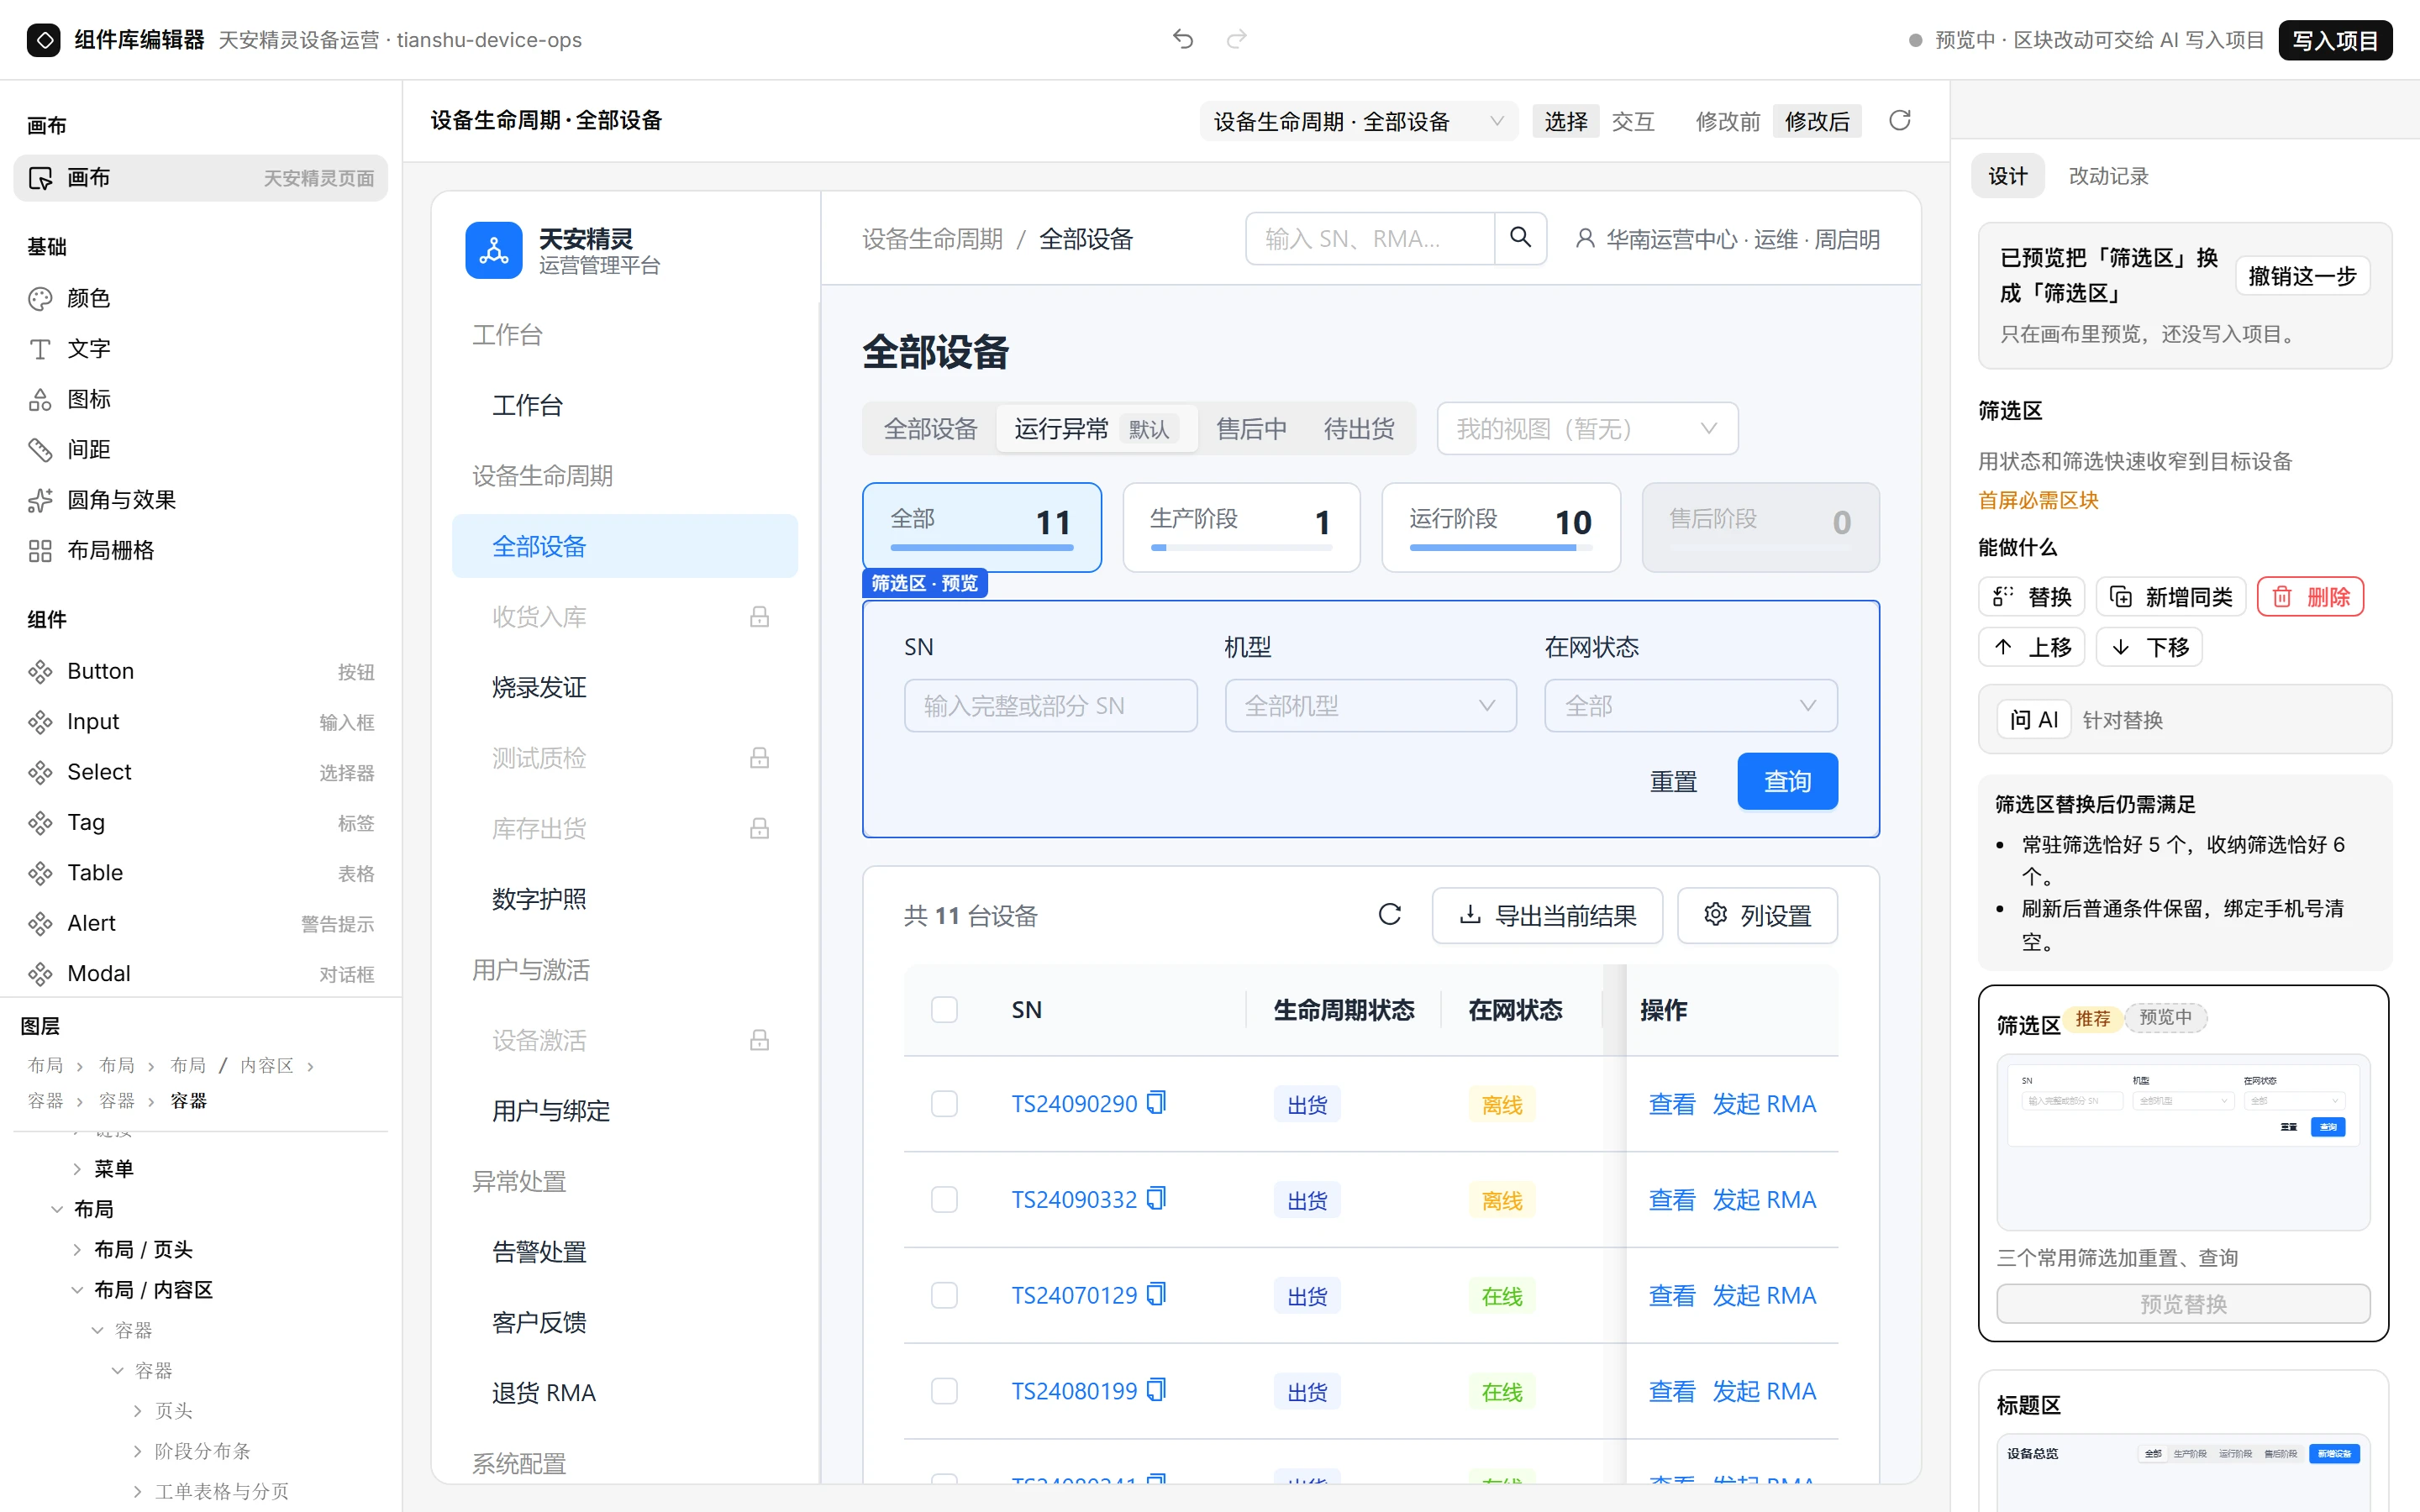Expand the 阶段分布条 layer node
This screenshot has width=2420, height=1512.
pyautogui.click(x=137, y=1451)
